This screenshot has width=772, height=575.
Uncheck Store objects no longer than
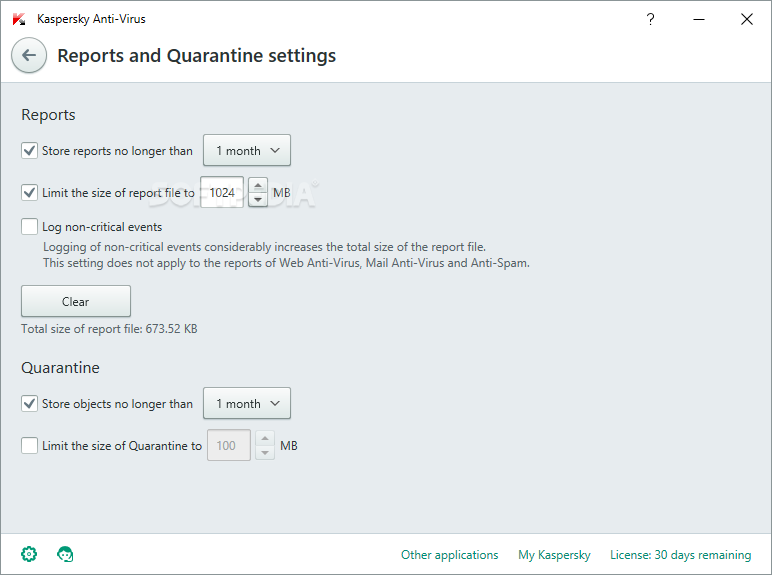30,403
